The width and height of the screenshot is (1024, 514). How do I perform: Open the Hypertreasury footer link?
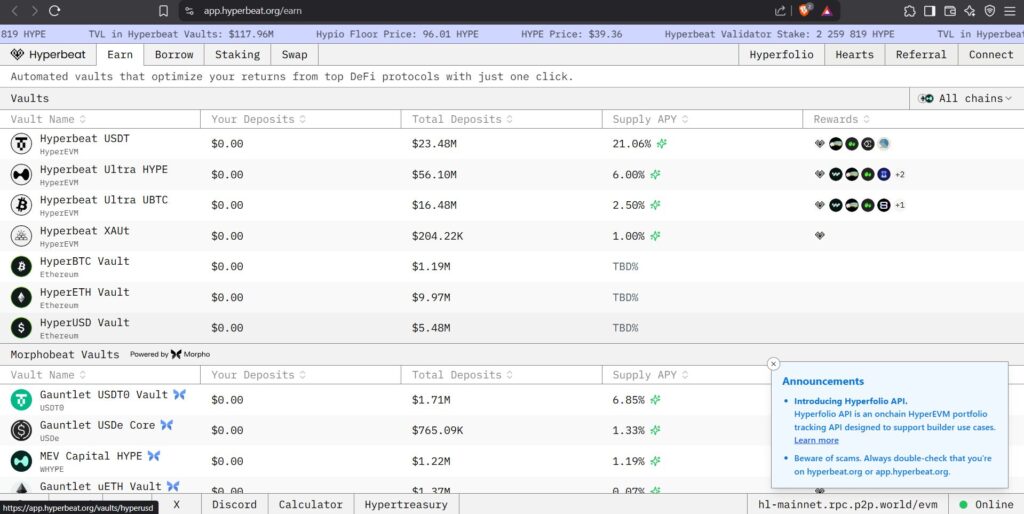[x=406, y=504]
